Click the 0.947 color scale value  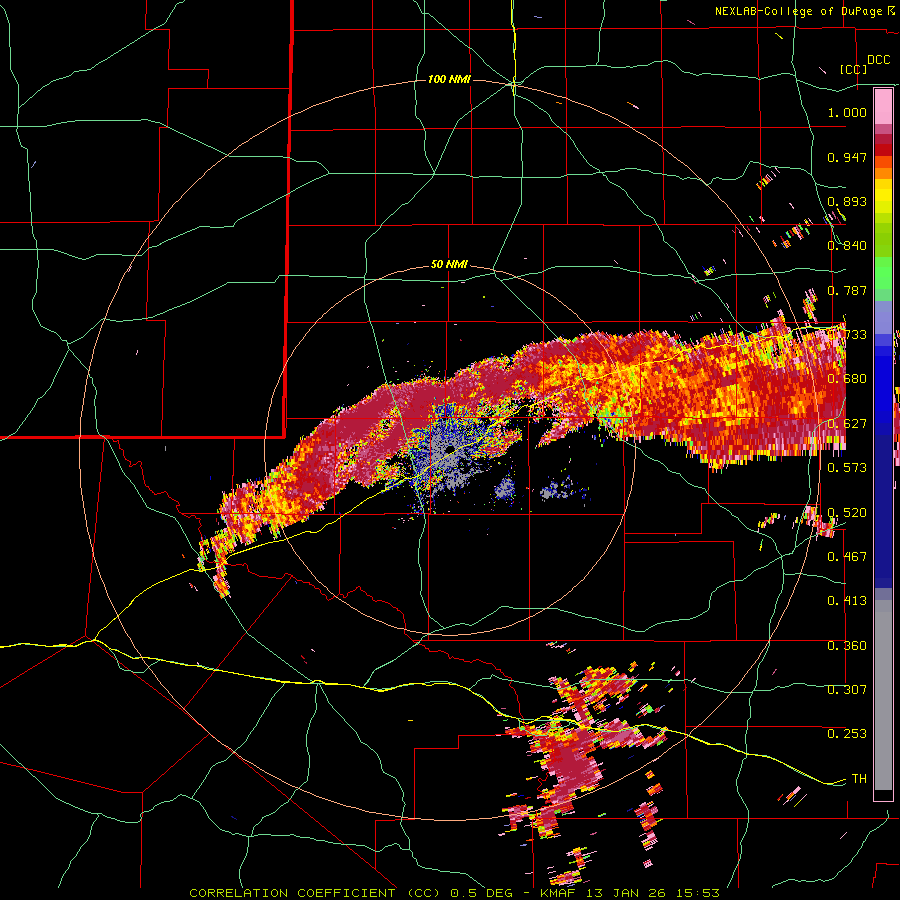click(x=847, y=157)
